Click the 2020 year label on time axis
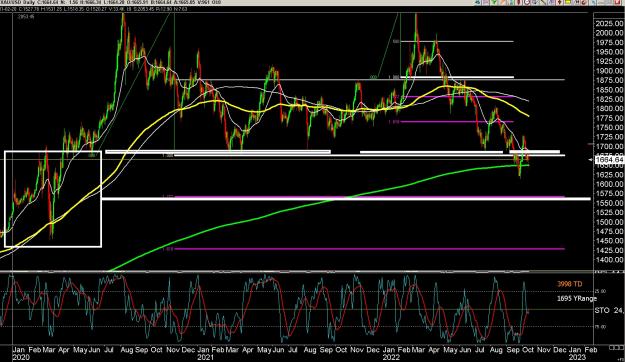The width and height of the screenshot is (625, 362). tap(21, 358)
